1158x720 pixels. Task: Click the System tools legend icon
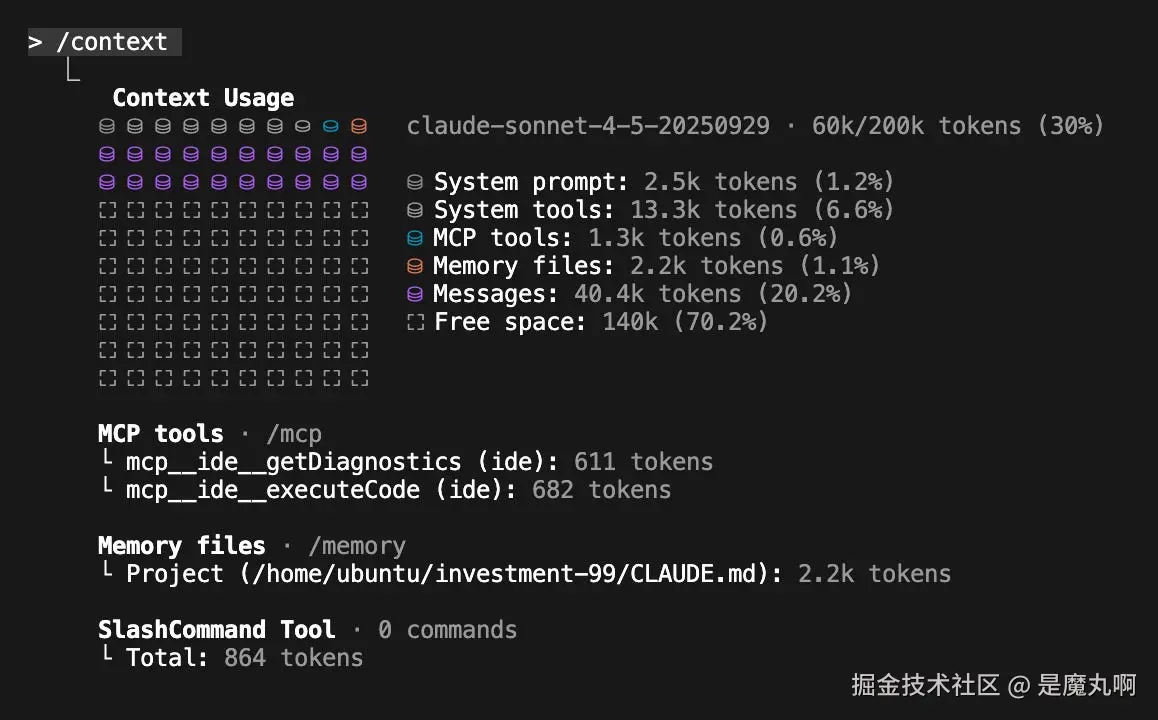(x=415, y=210)
